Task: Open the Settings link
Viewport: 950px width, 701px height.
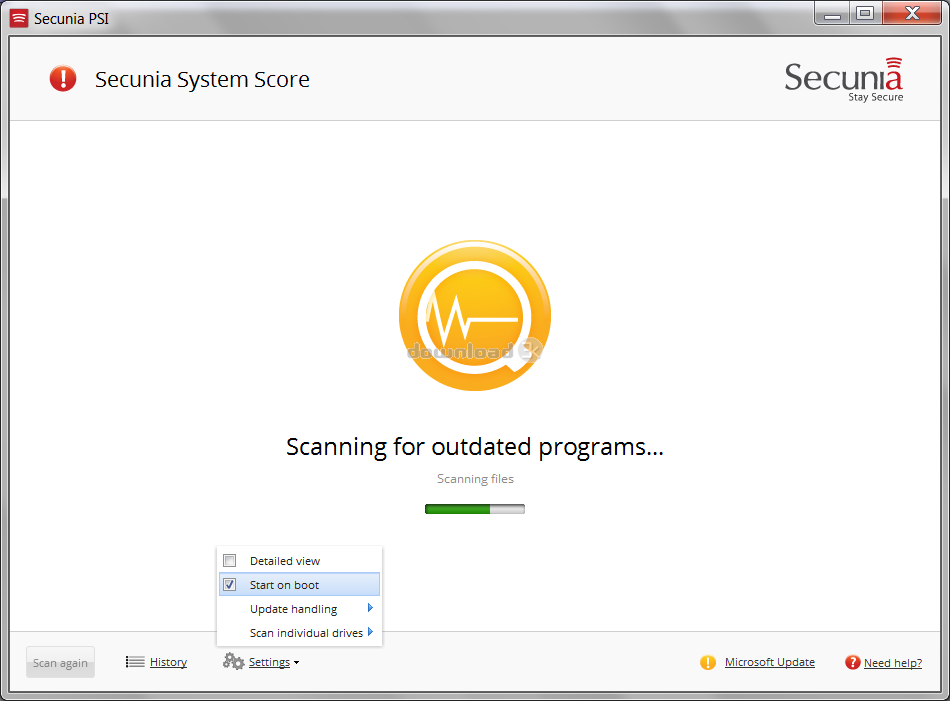Action: [x=269, y=662]
